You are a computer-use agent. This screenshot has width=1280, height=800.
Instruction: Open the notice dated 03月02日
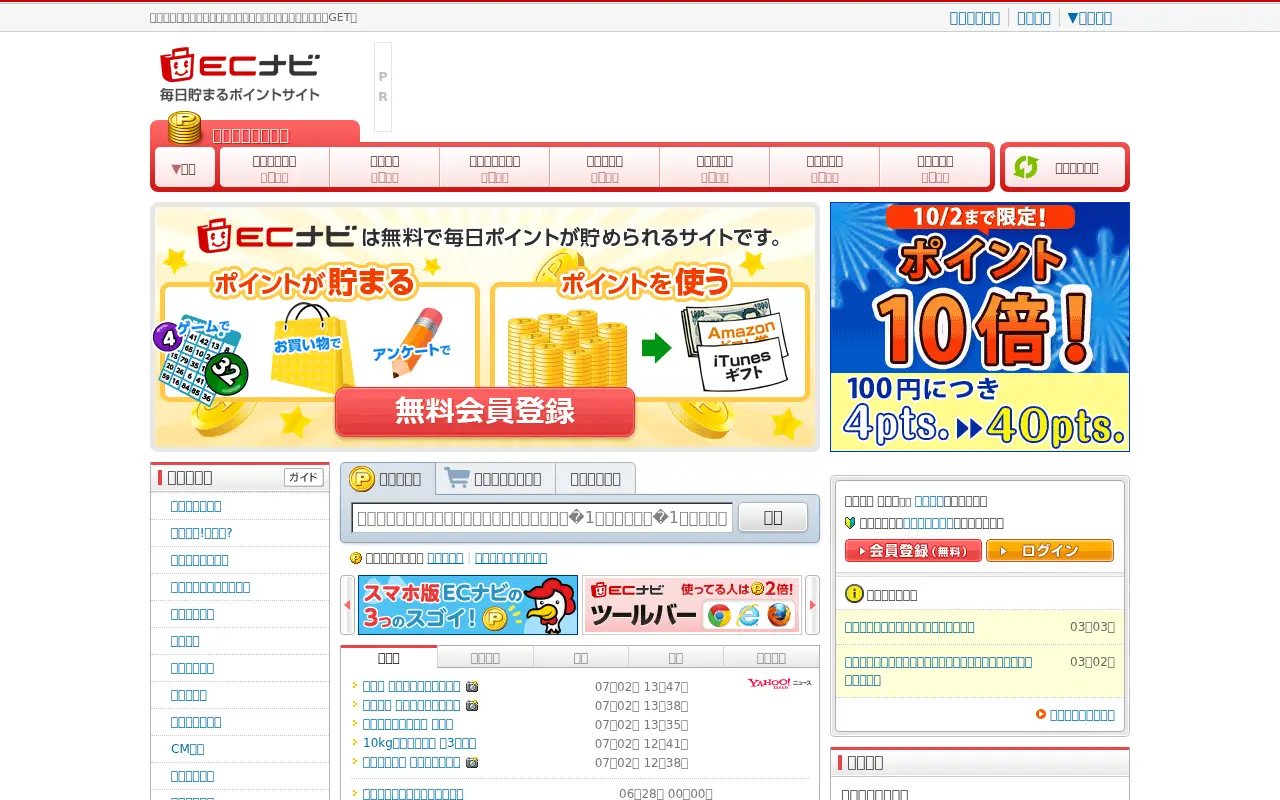pos(938,671)
